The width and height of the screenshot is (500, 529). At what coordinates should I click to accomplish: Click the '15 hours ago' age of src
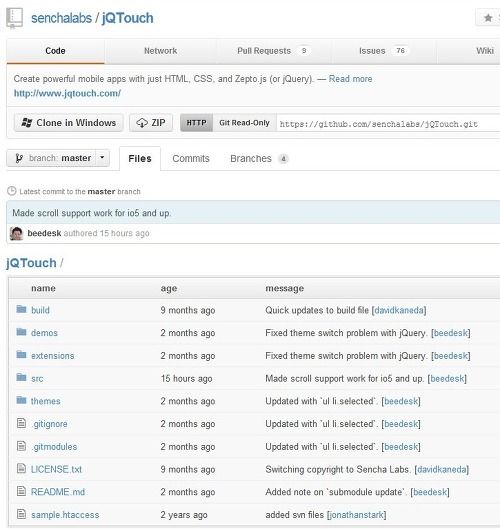187,379
